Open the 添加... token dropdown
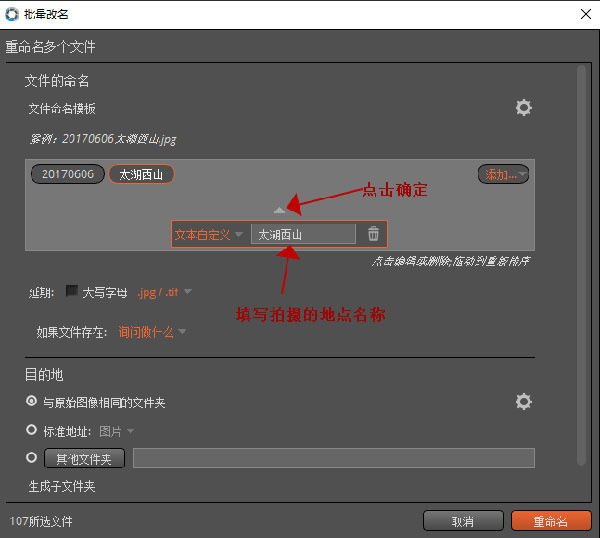600x538 pixels. tap(503, 174)
